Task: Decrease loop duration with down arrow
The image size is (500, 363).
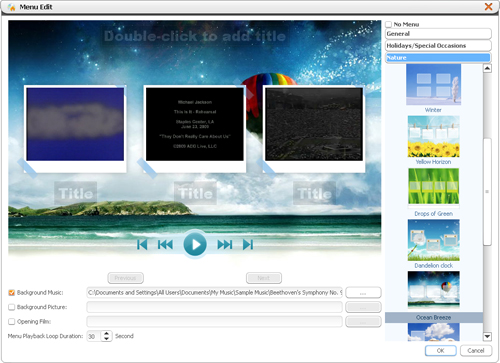Action: click(x=106, y=339)
